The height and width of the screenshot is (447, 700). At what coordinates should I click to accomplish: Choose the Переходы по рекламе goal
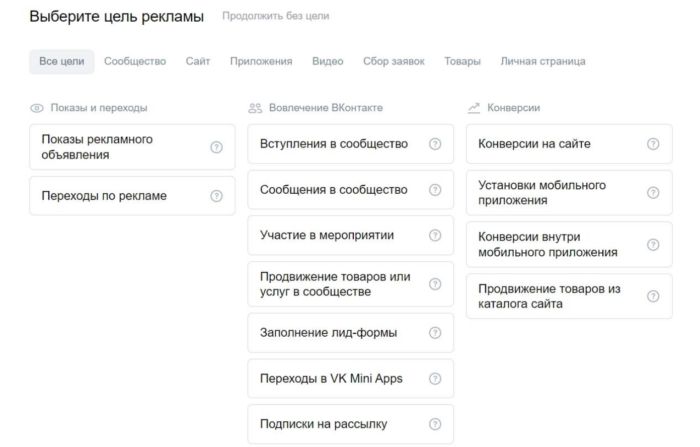pos(132,196)
